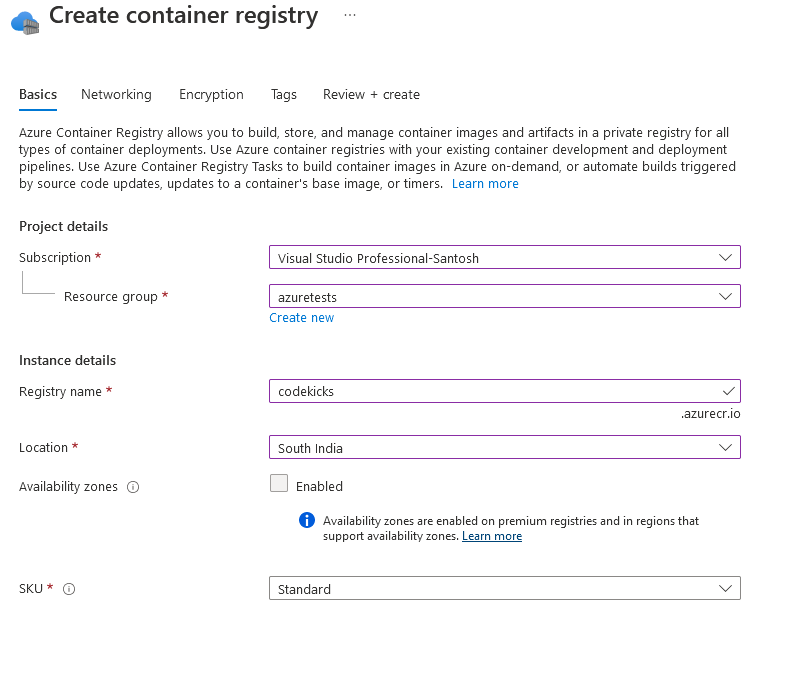Click Create new resource group link
The width and height of the screenshot is (797, 693).
[301, 318]
